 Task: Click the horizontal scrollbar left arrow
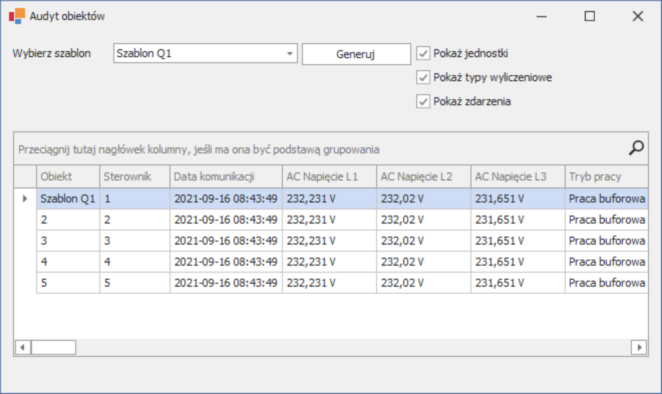(23, 348)
